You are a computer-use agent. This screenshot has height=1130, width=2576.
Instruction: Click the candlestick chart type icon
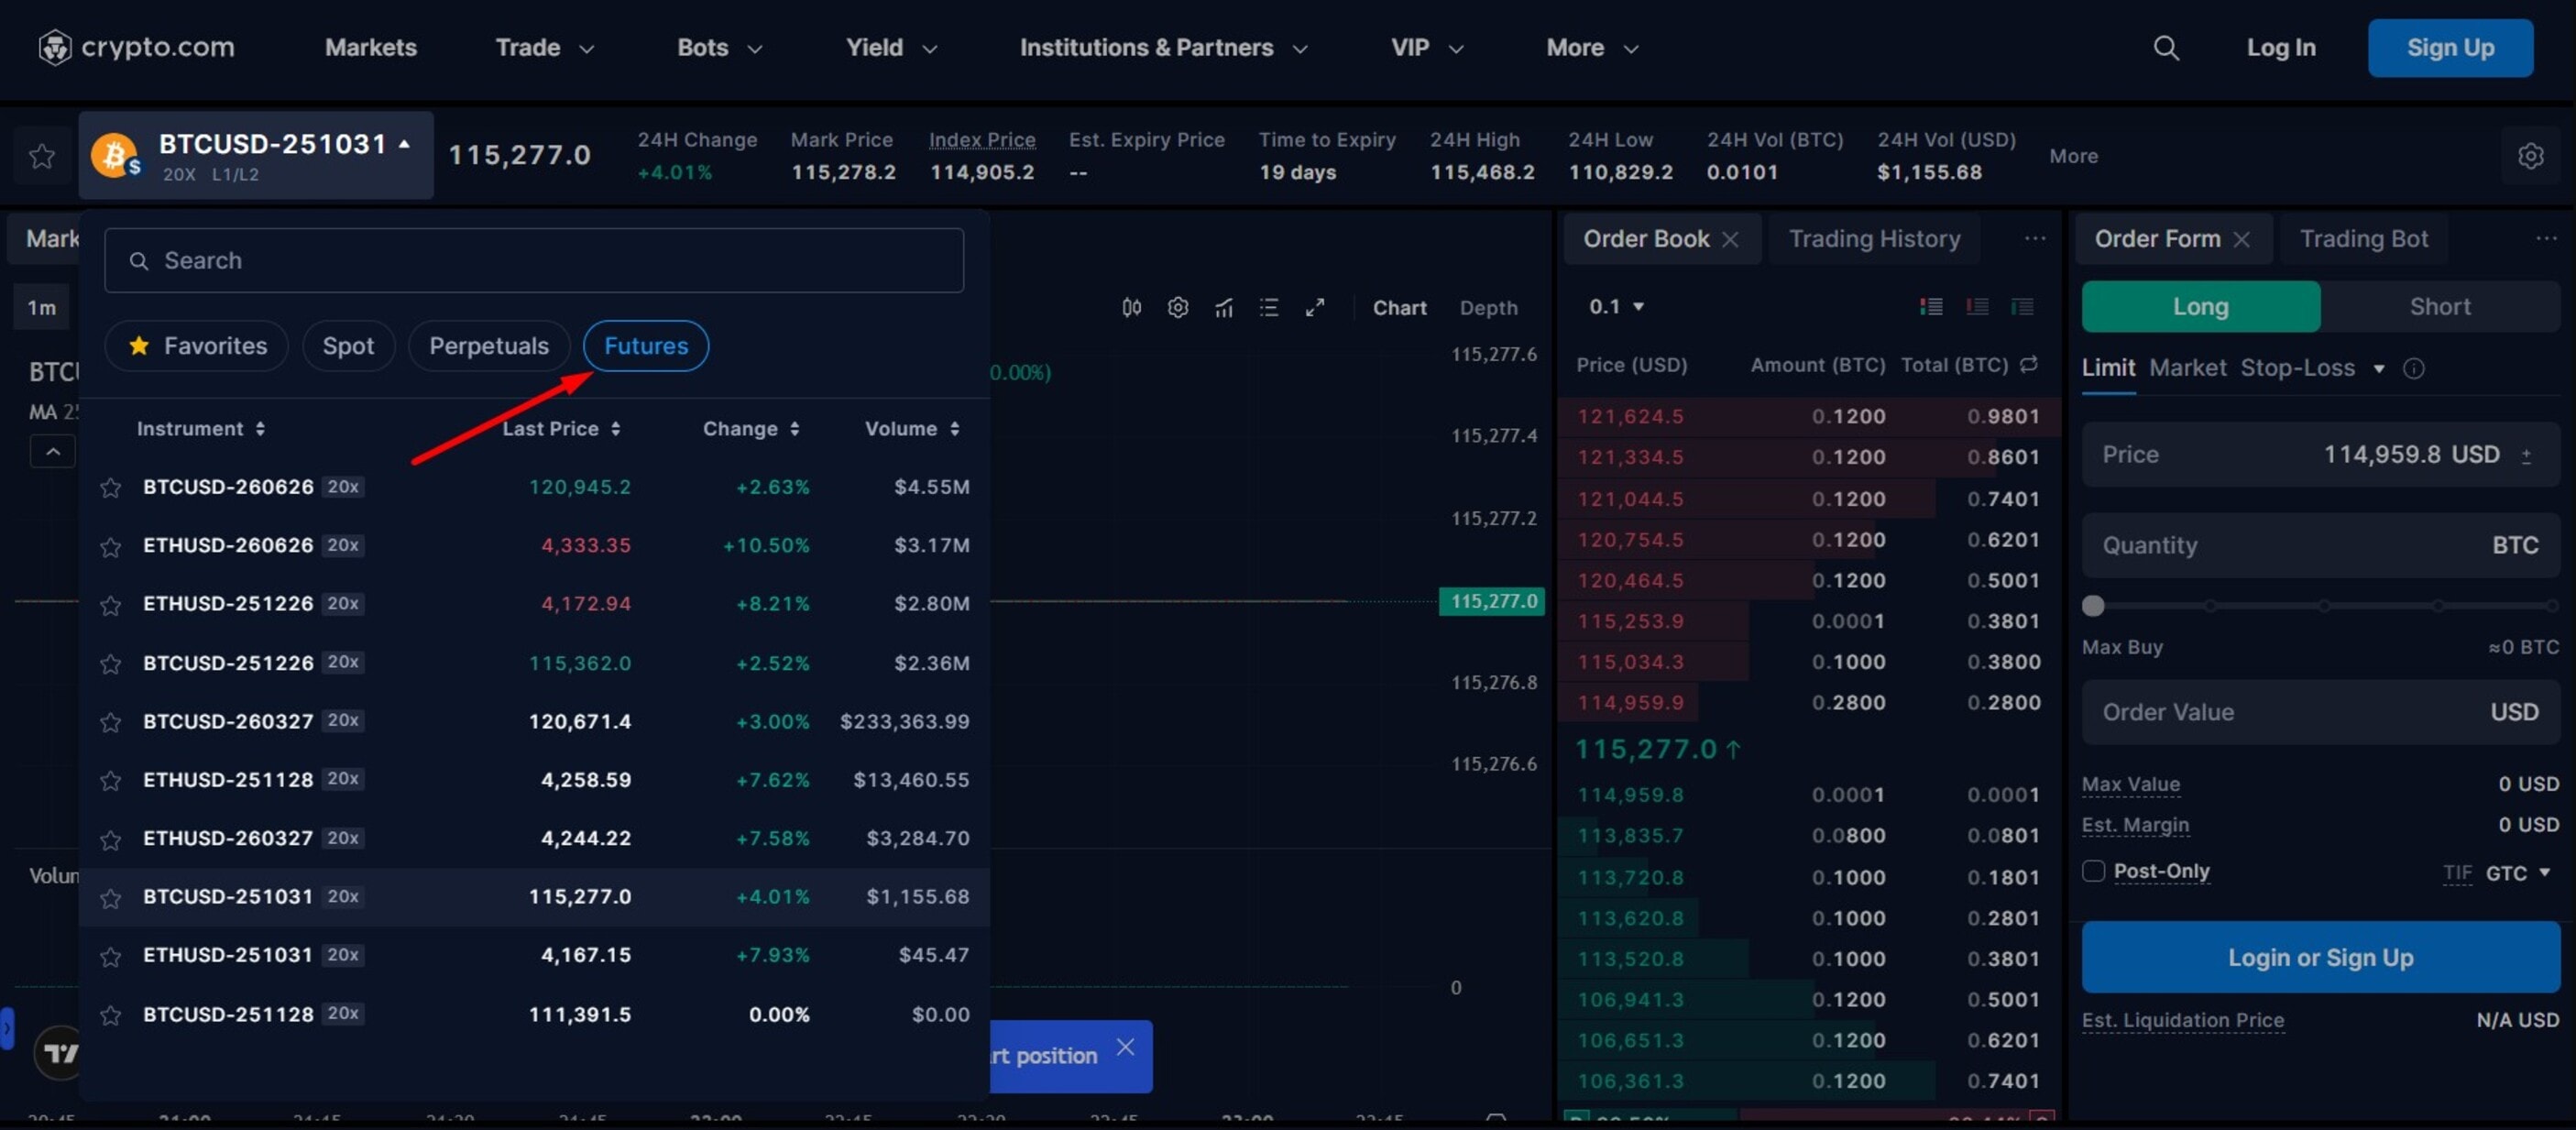pos(1131,308)
